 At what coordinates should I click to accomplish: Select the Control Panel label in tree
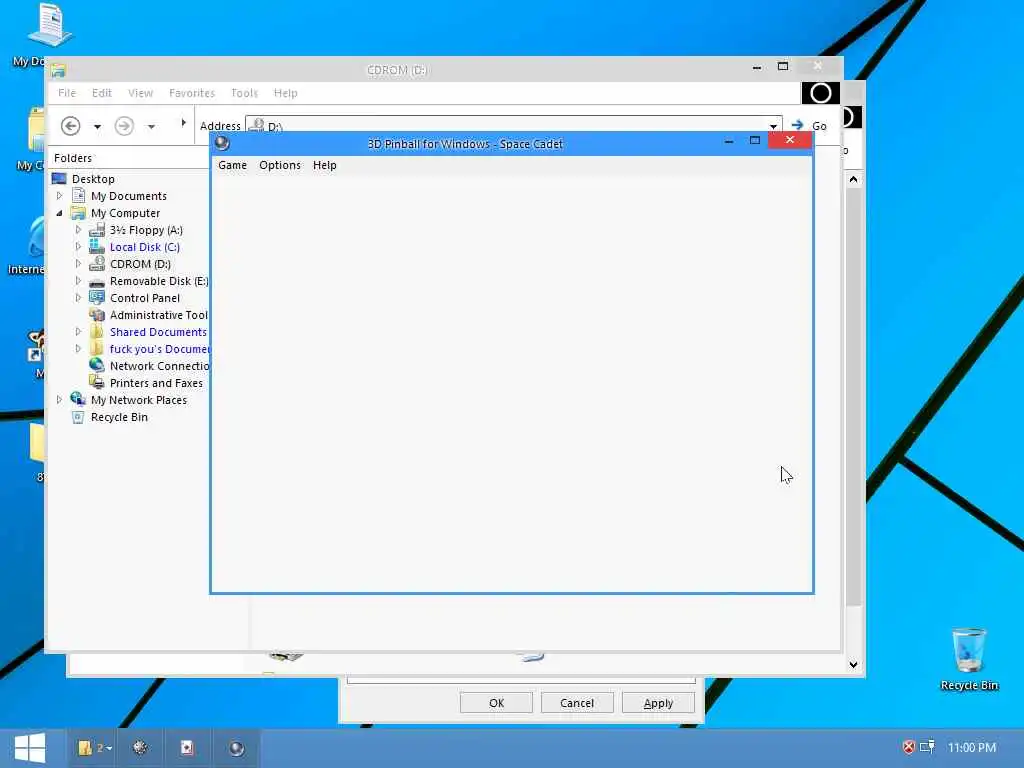(145, 298)
